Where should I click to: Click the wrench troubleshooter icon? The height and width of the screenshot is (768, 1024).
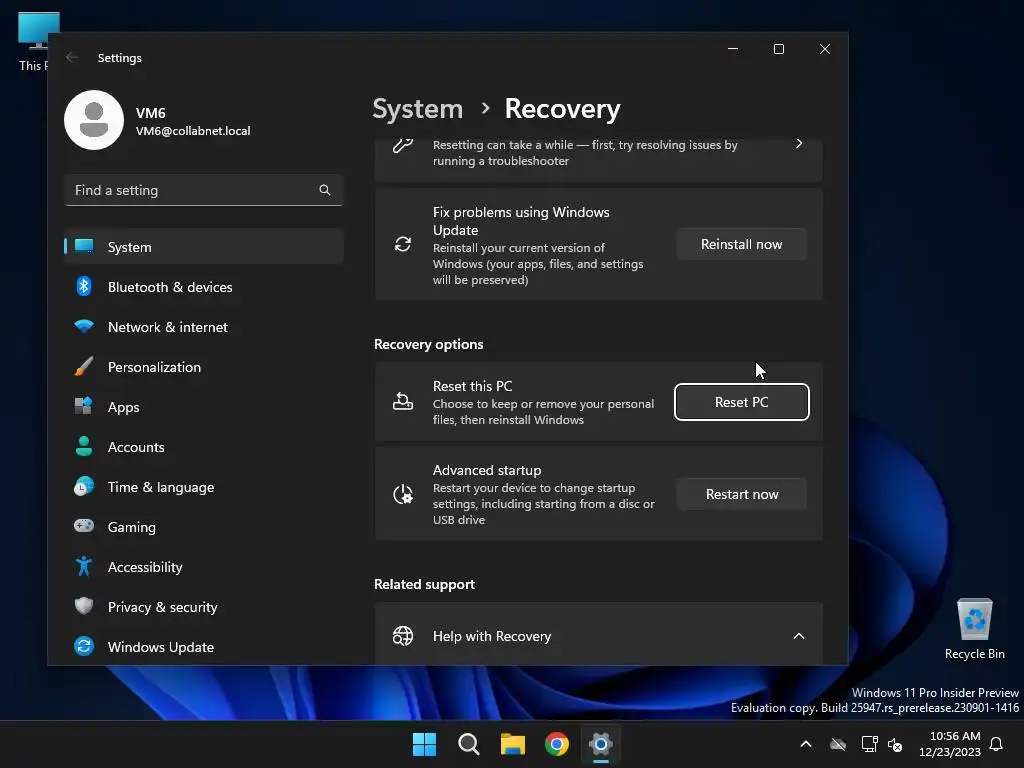pyautogui.click(x=403, y=144)
